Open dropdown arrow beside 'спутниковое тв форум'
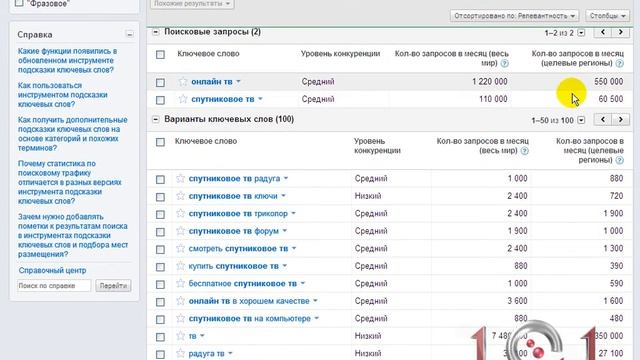 pos(285,231)
